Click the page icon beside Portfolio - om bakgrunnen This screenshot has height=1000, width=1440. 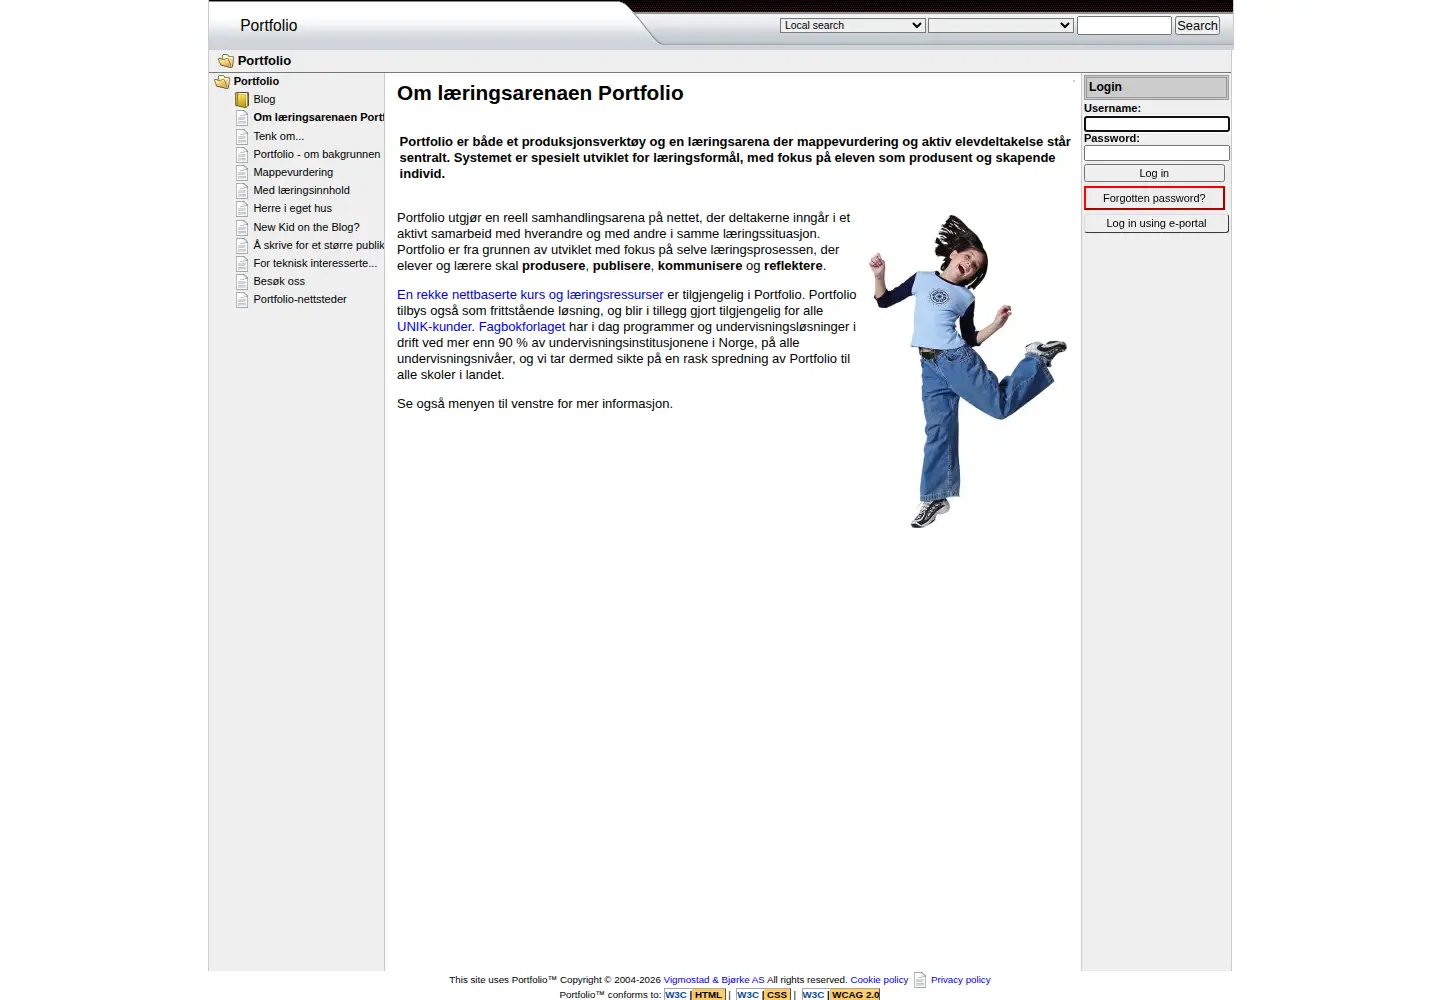point(242,155)
